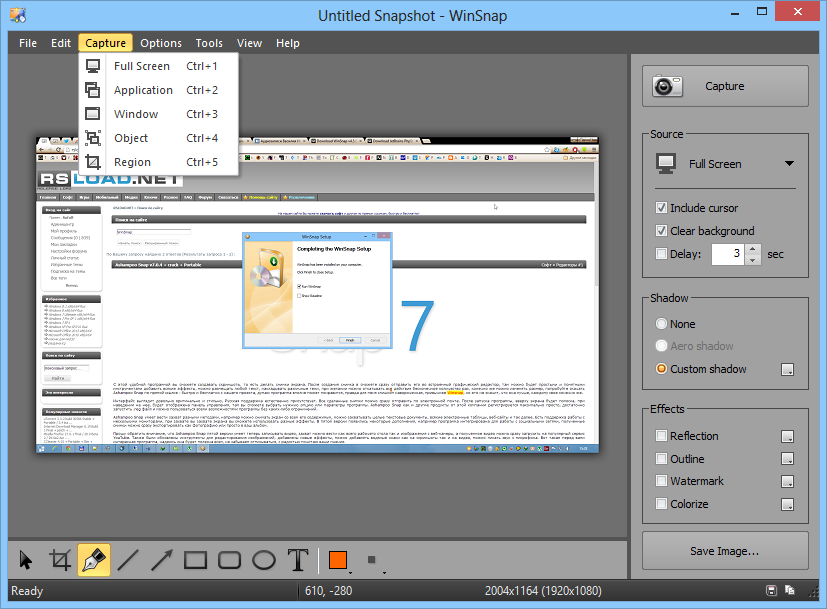Click the 2004x1164 (1920x1080) size text

coord(543,591)
